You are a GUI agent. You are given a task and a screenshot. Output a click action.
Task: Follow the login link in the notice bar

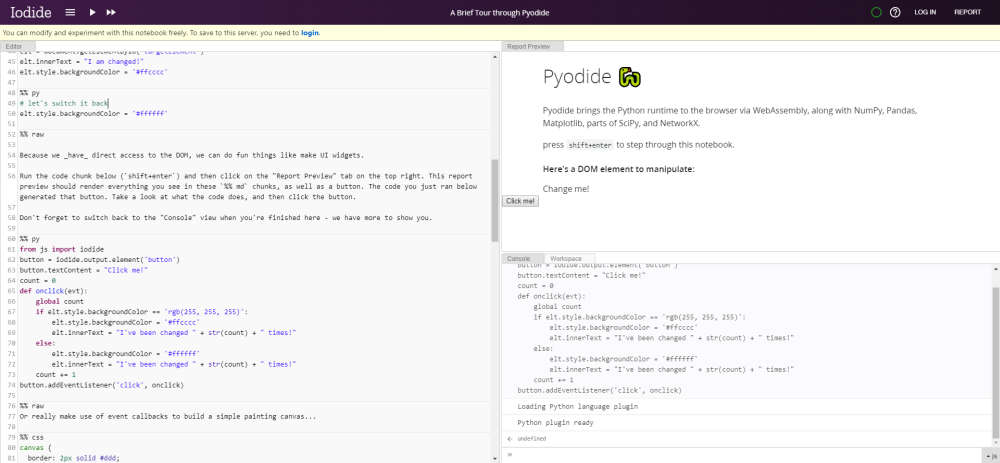(x=310, y=33)
